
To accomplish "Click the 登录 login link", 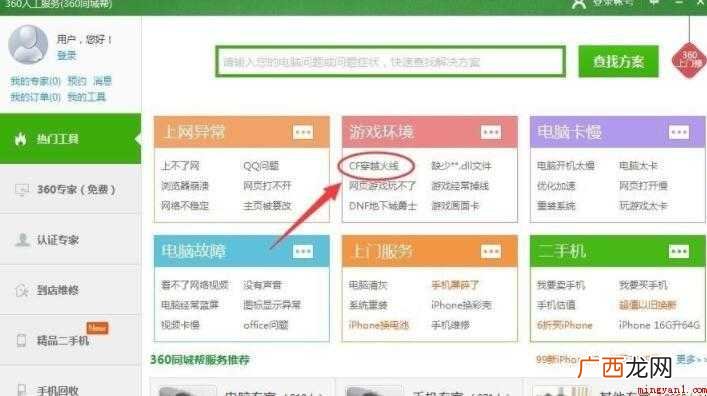I will [x=67, y=55].
